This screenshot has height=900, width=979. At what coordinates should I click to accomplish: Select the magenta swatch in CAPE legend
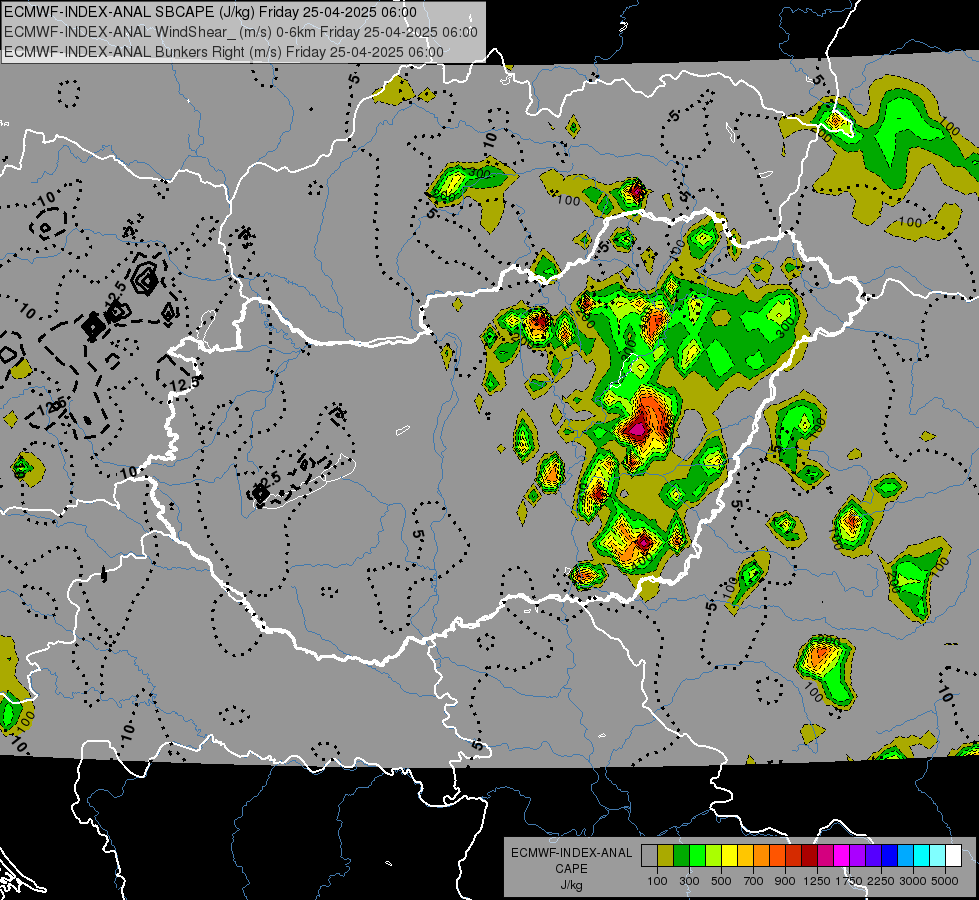842,855
